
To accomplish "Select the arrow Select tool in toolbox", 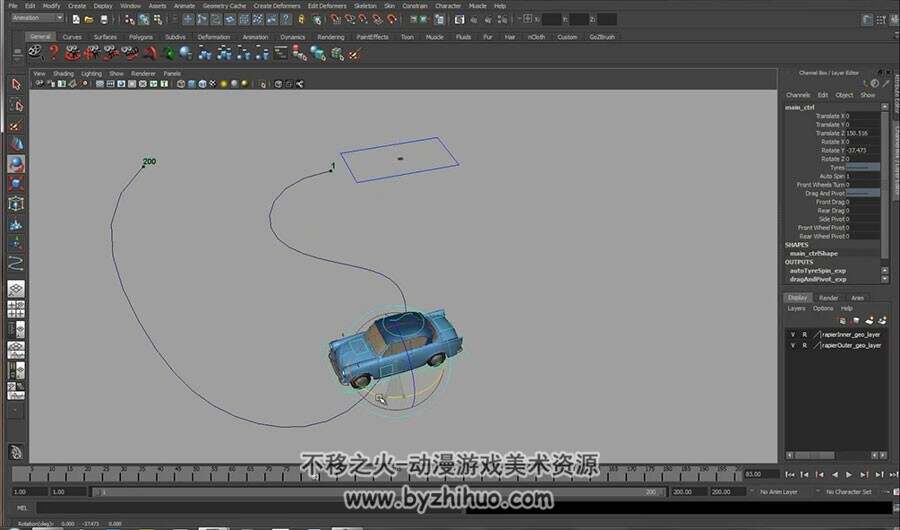I will point(16,84).
